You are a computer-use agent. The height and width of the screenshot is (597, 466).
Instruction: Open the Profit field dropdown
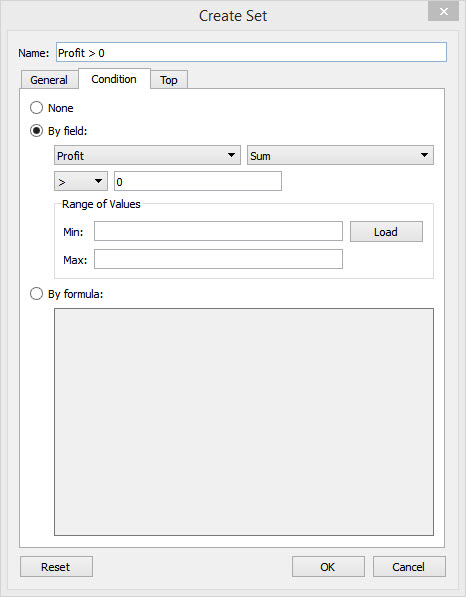[x=147, y=155]
